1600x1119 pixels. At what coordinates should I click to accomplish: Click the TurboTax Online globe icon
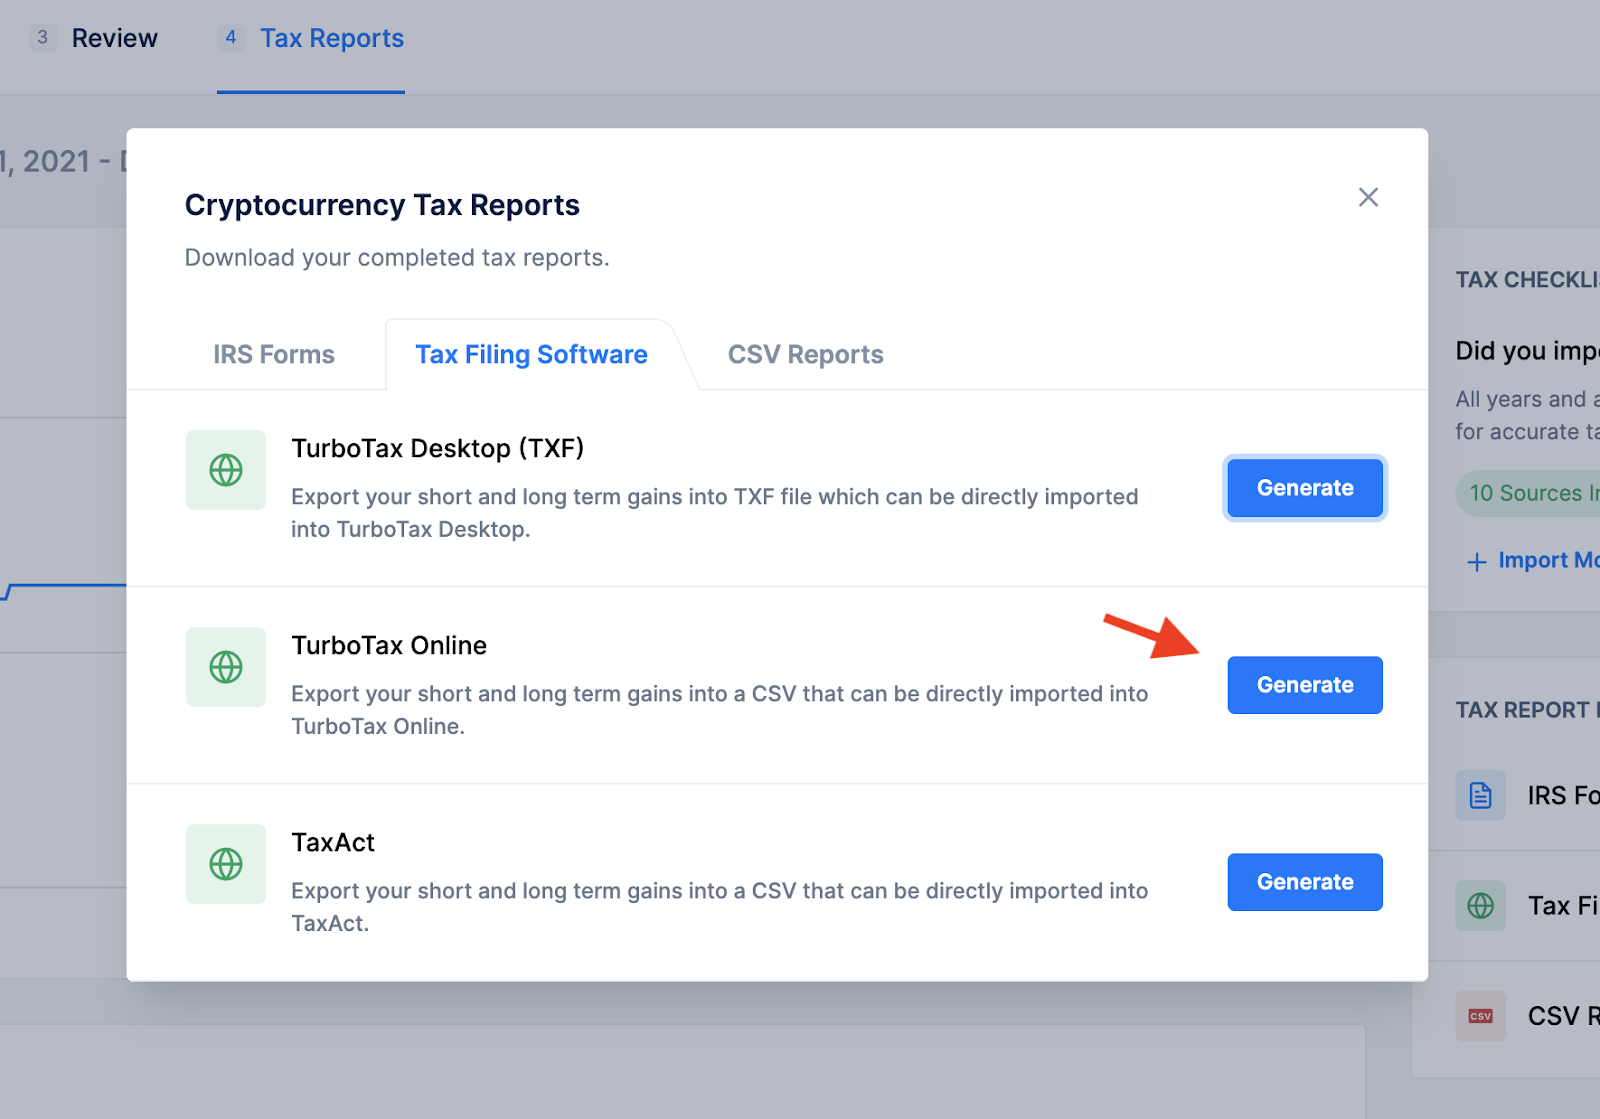[225, 667]
